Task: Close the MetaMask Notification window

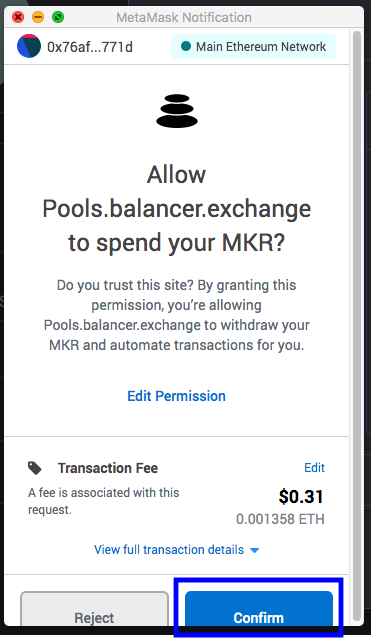Action: [18, 17]
